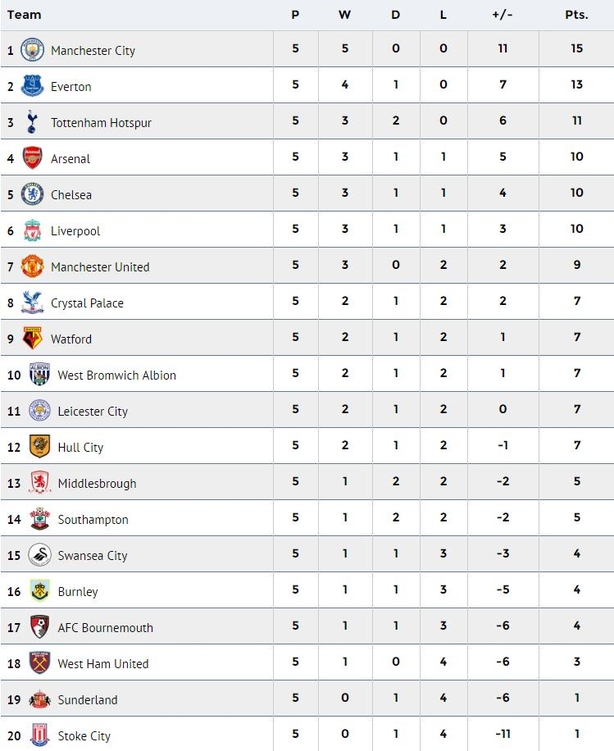Sort by the W wins column header
The height and width of the screenshot is (751, 614).
pos(345,14)
